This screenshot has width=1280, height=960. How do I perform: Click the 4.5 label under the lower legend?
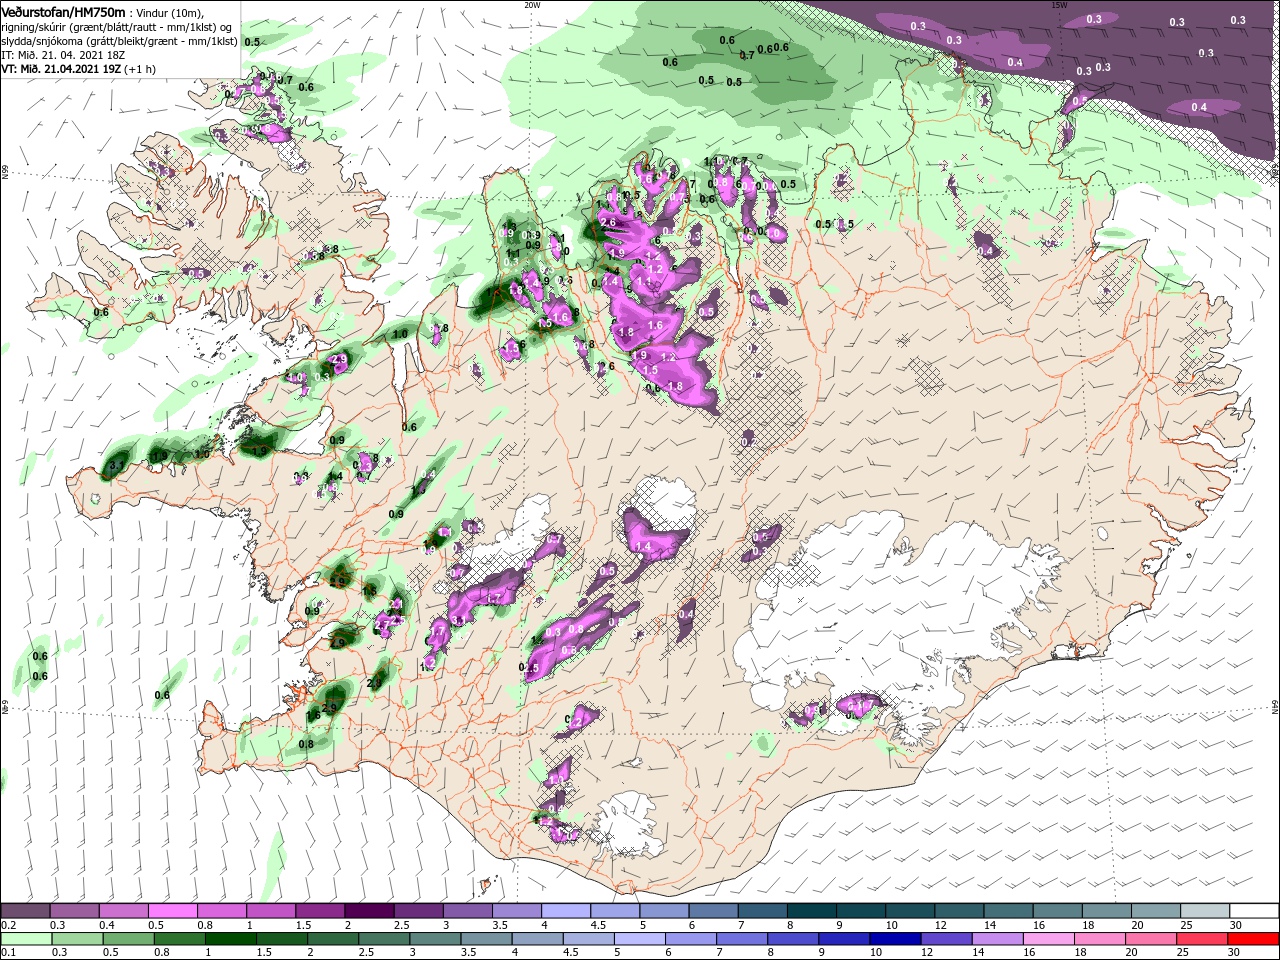pyautogui.click(x=569, y=953)
